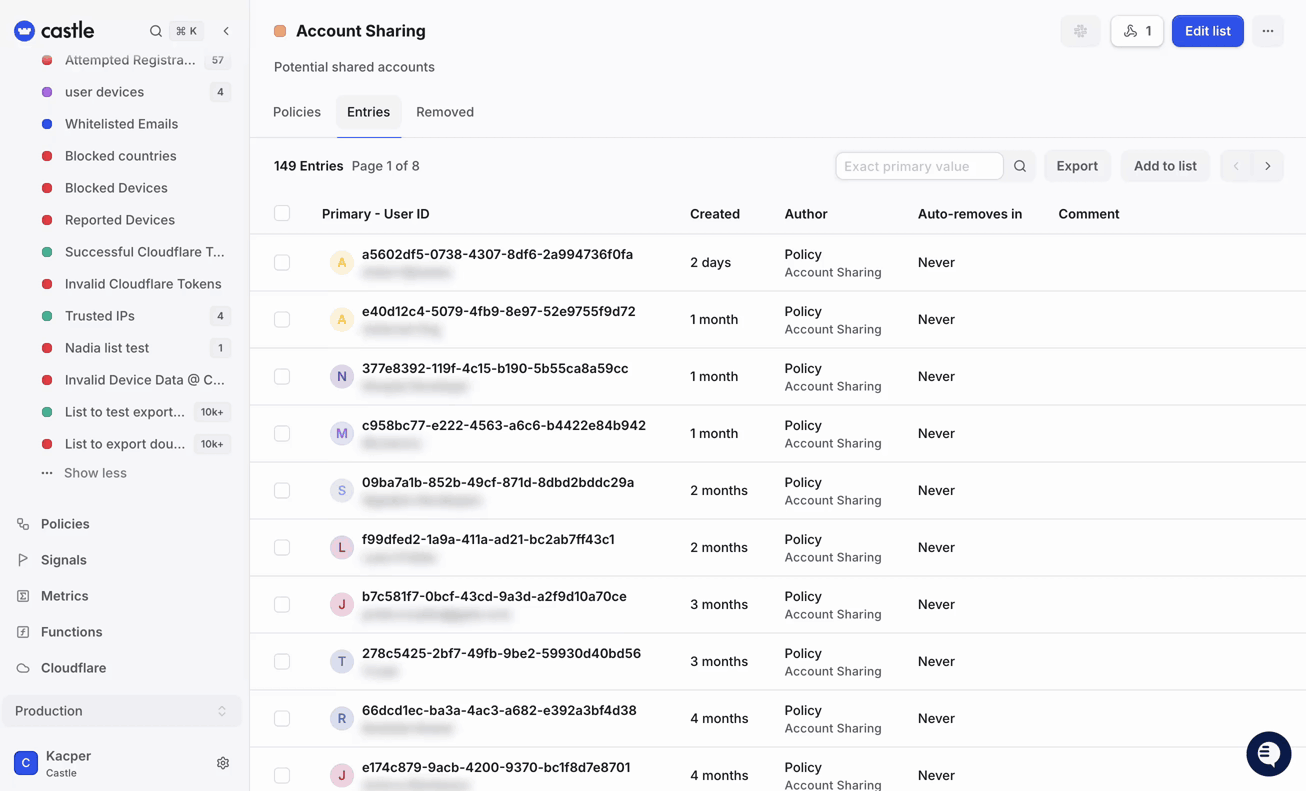Click avatar M for c958bc77 entry
This screenshot has width=1306, height=791.
342,433
